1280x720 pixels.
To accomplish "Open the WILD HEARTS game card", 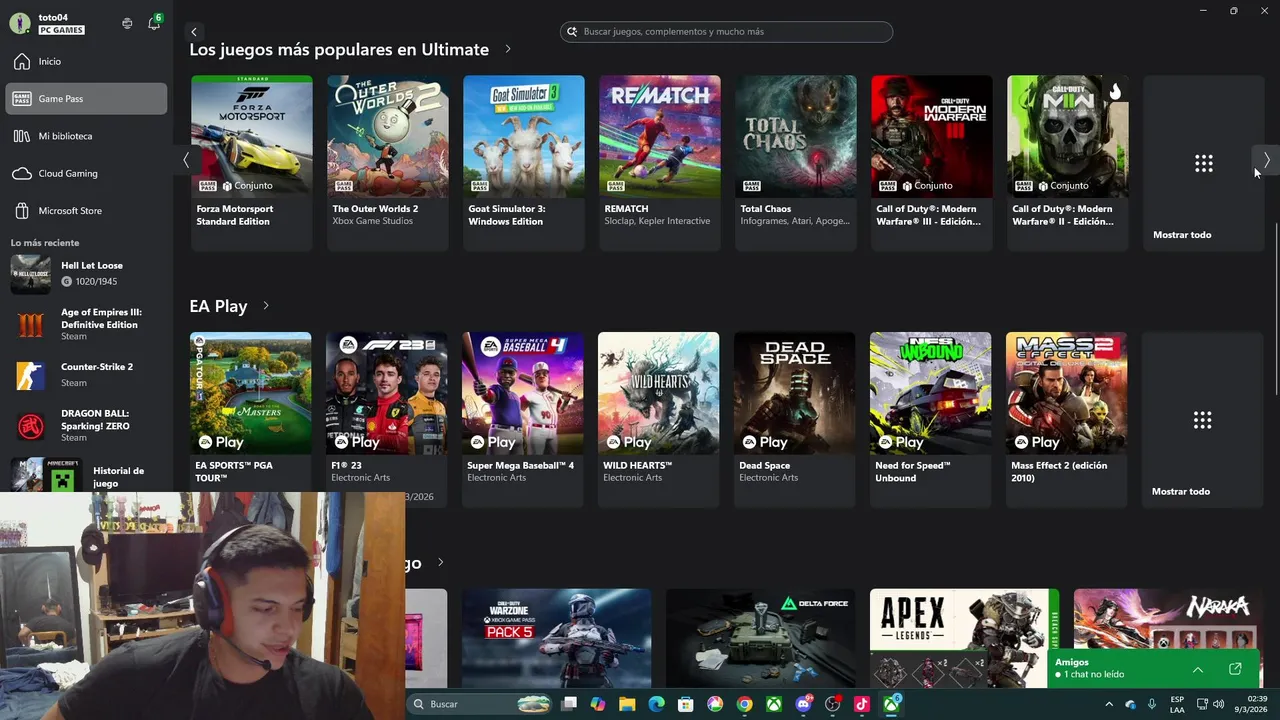I will pos(659,419).
